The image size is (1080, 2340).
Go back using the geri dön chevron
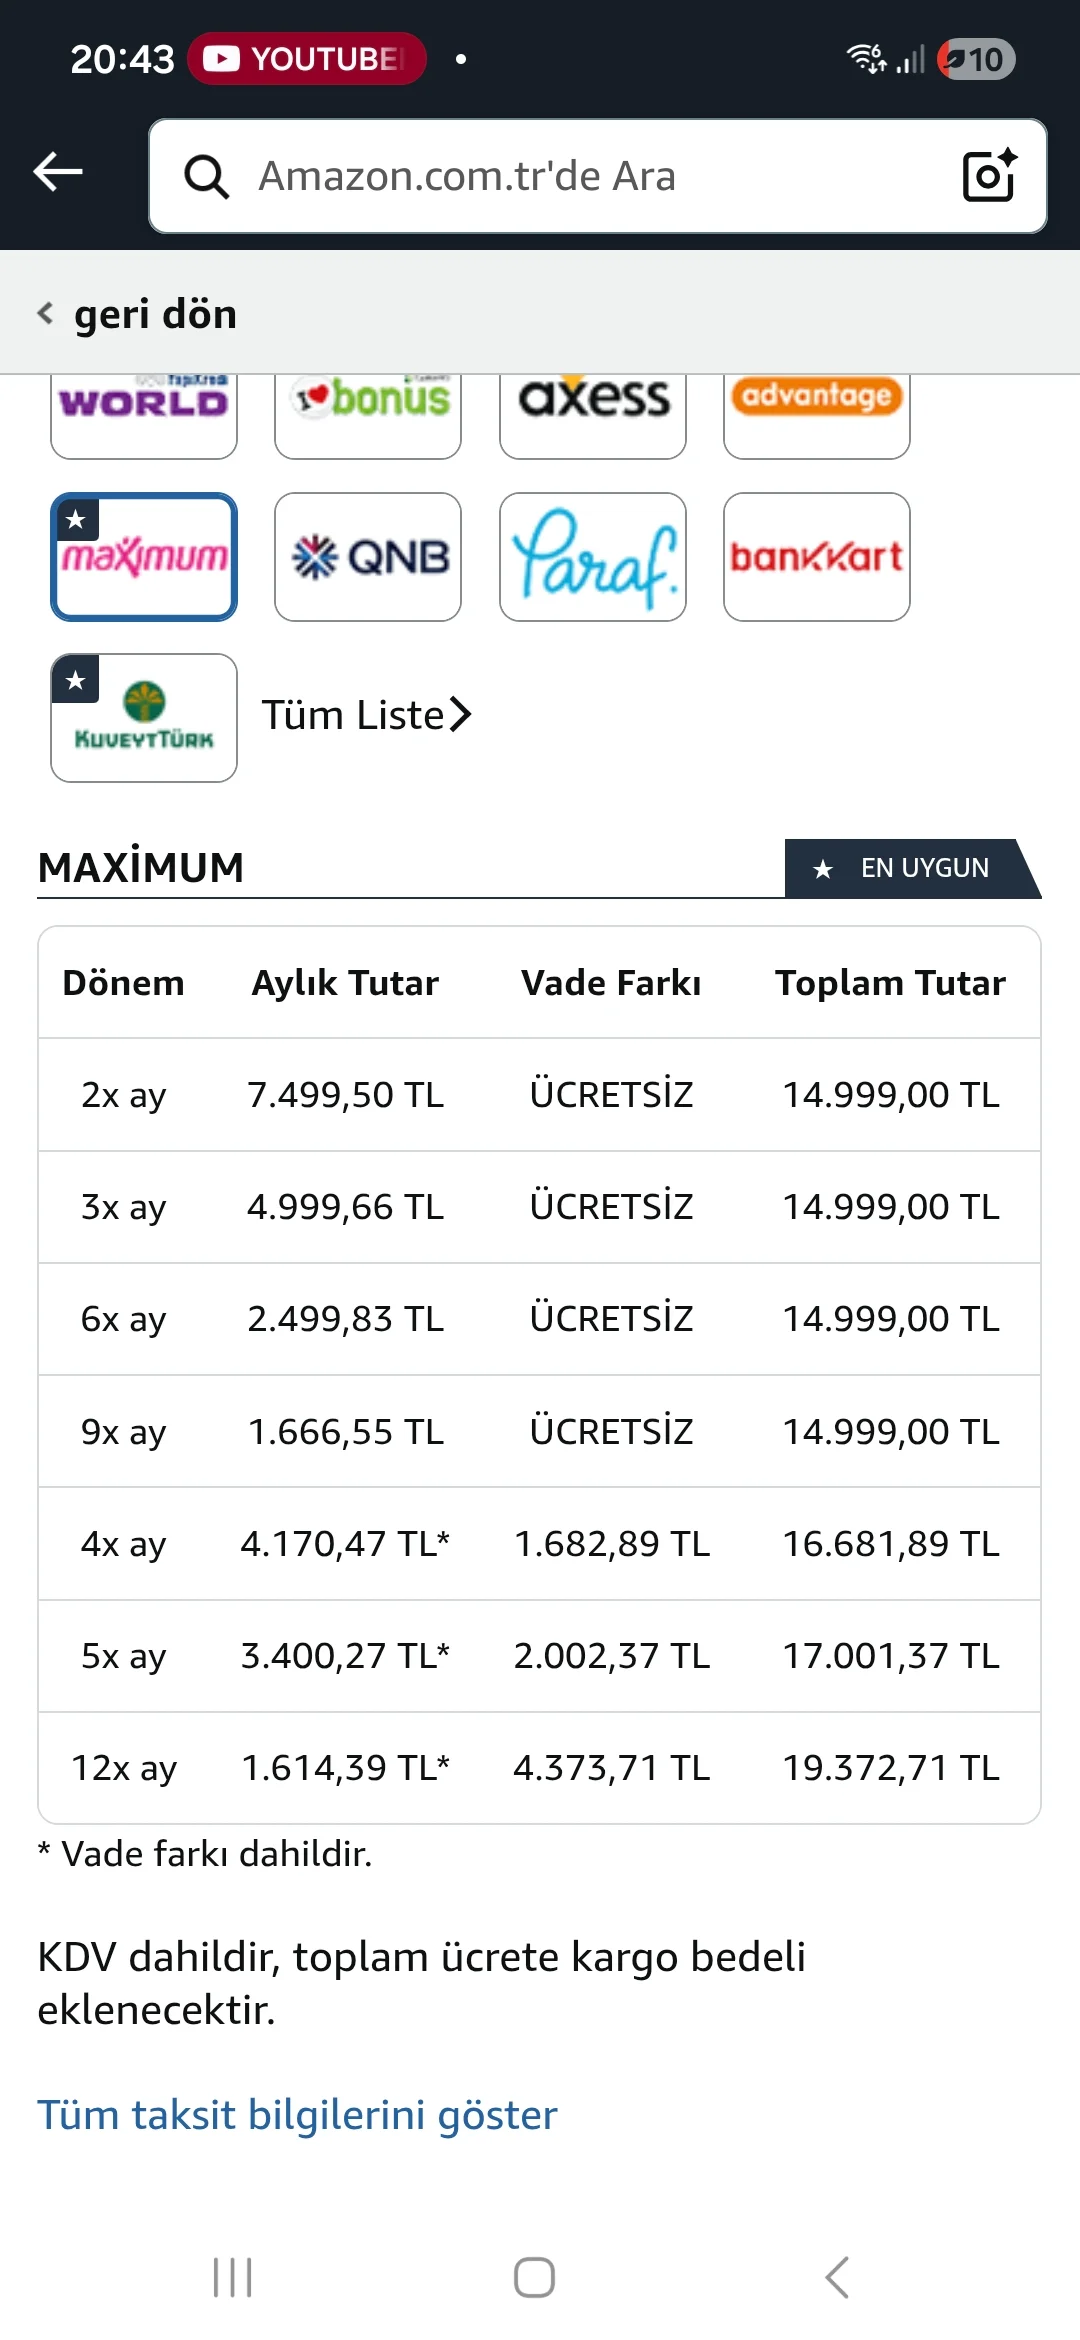(x=46, y=314)
